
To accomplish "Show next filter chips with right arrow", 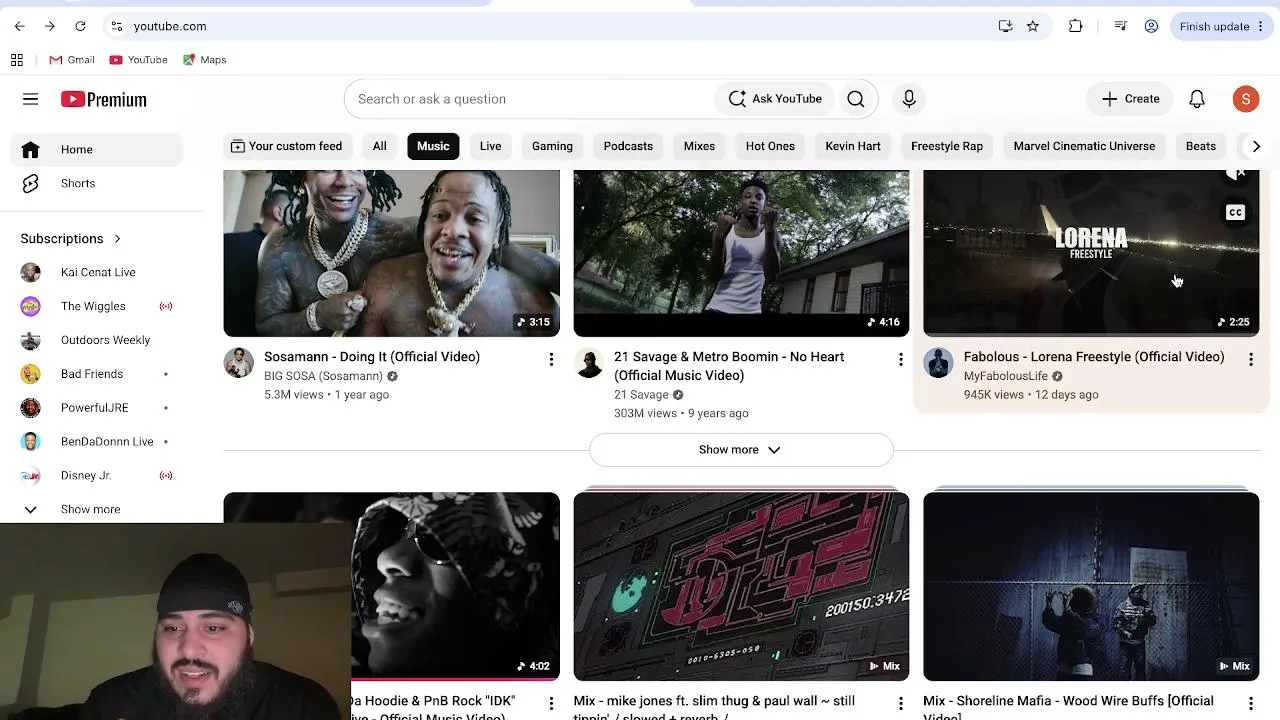I will [1256, 146].
